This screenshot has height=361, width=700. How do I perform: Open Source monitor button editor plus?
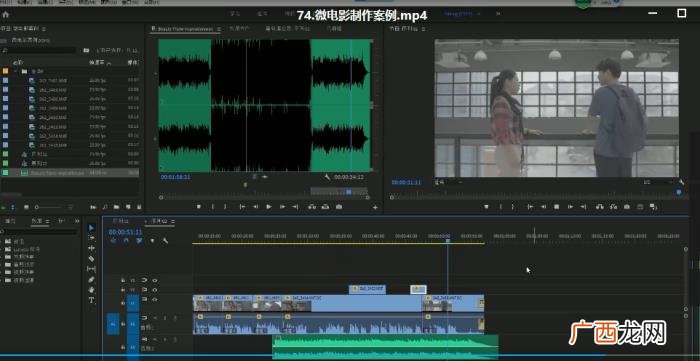pos(375,207)
